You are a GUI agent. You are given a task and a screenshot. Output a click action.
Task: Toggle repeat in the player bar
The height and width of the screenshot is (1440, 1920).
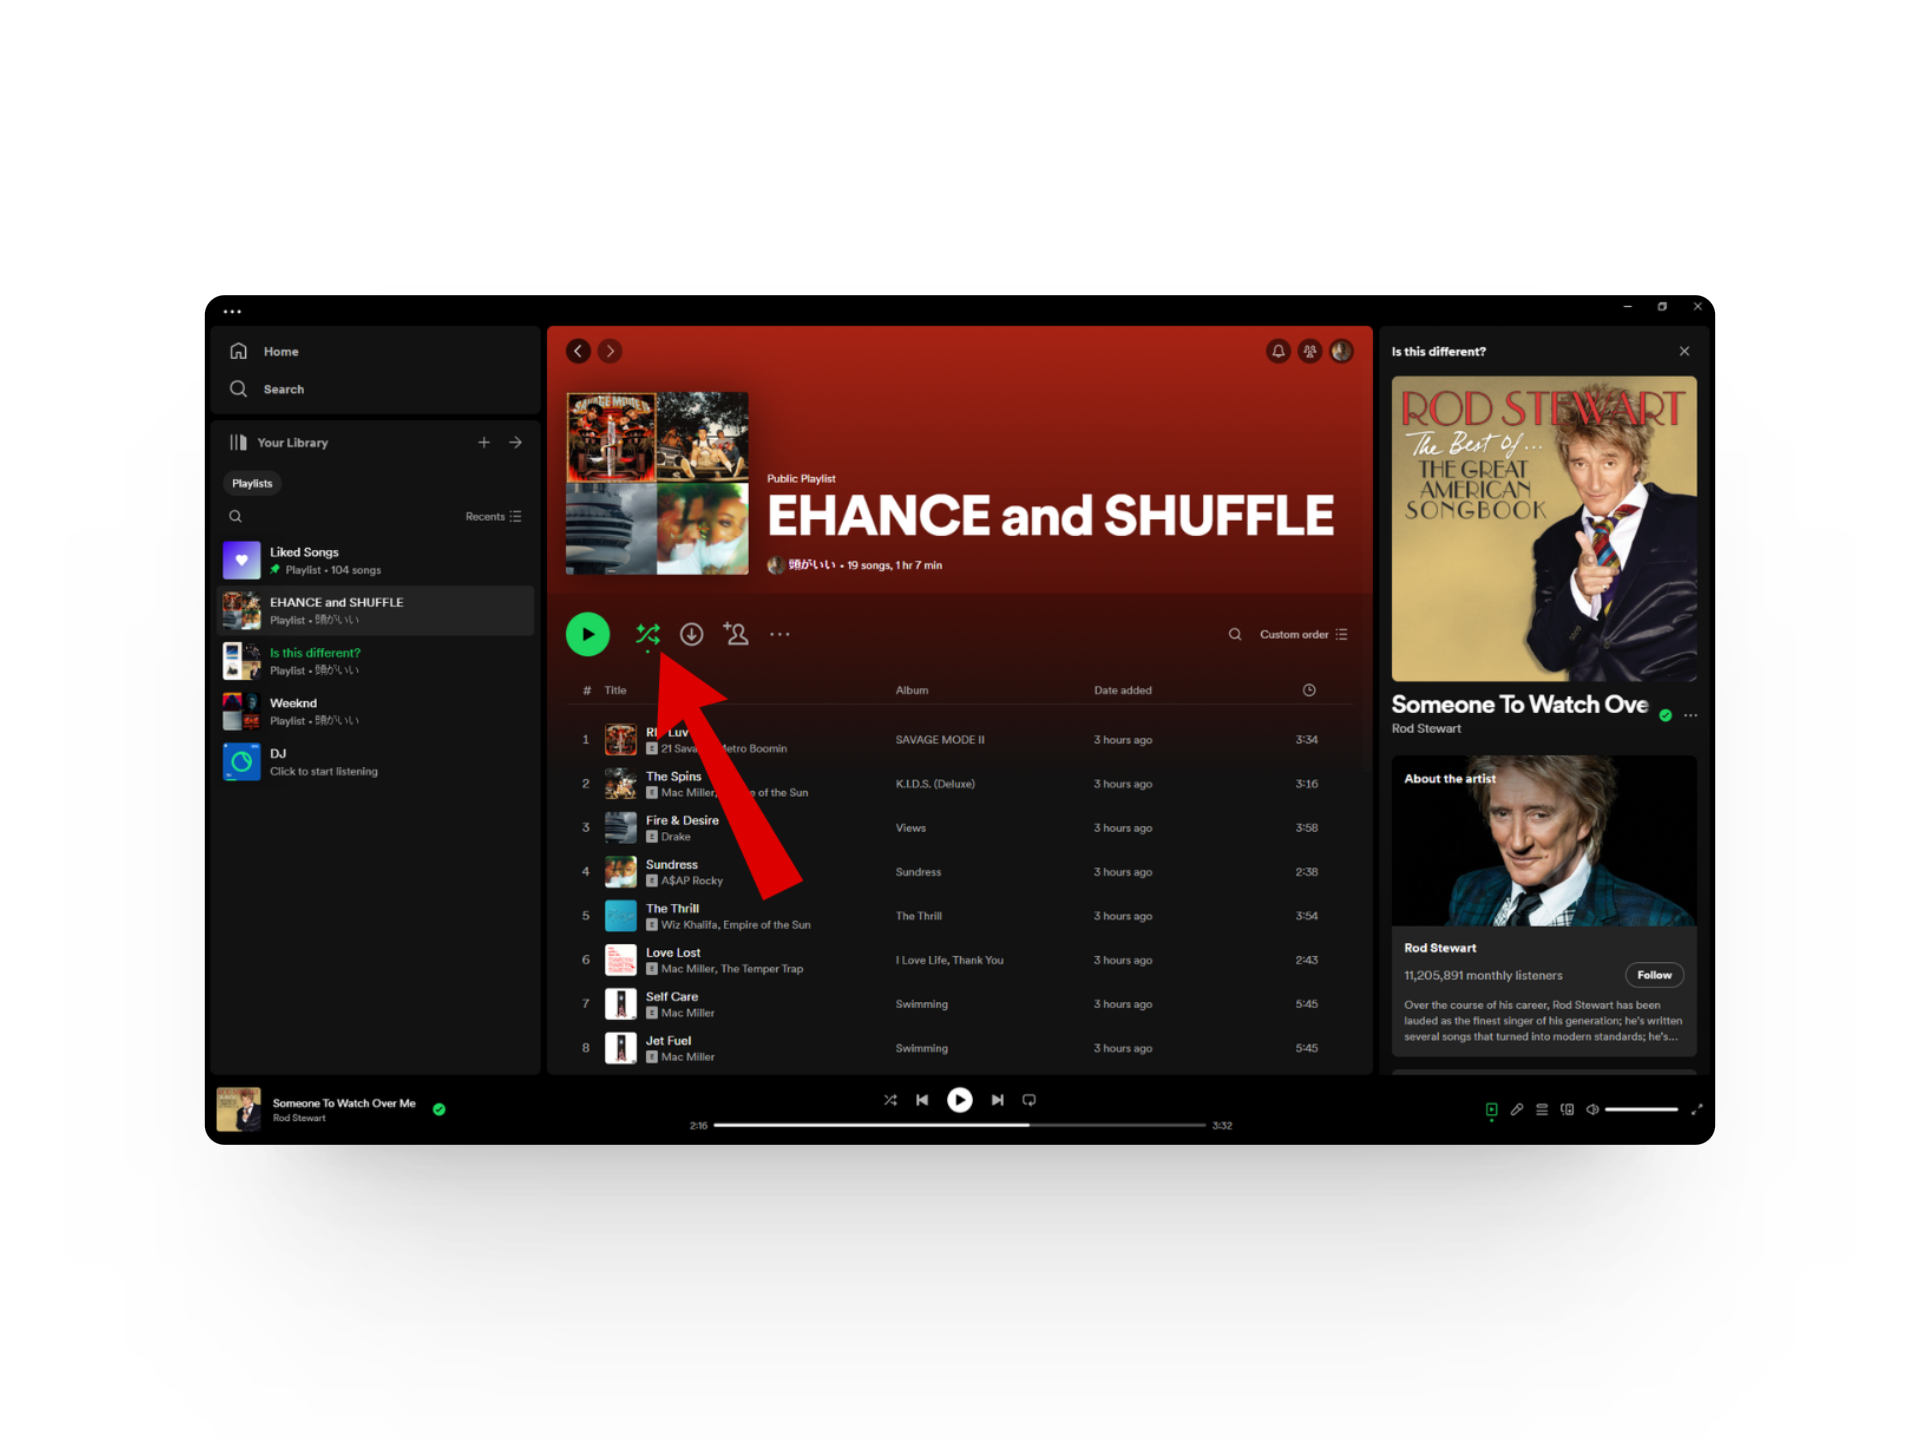1029,1100
